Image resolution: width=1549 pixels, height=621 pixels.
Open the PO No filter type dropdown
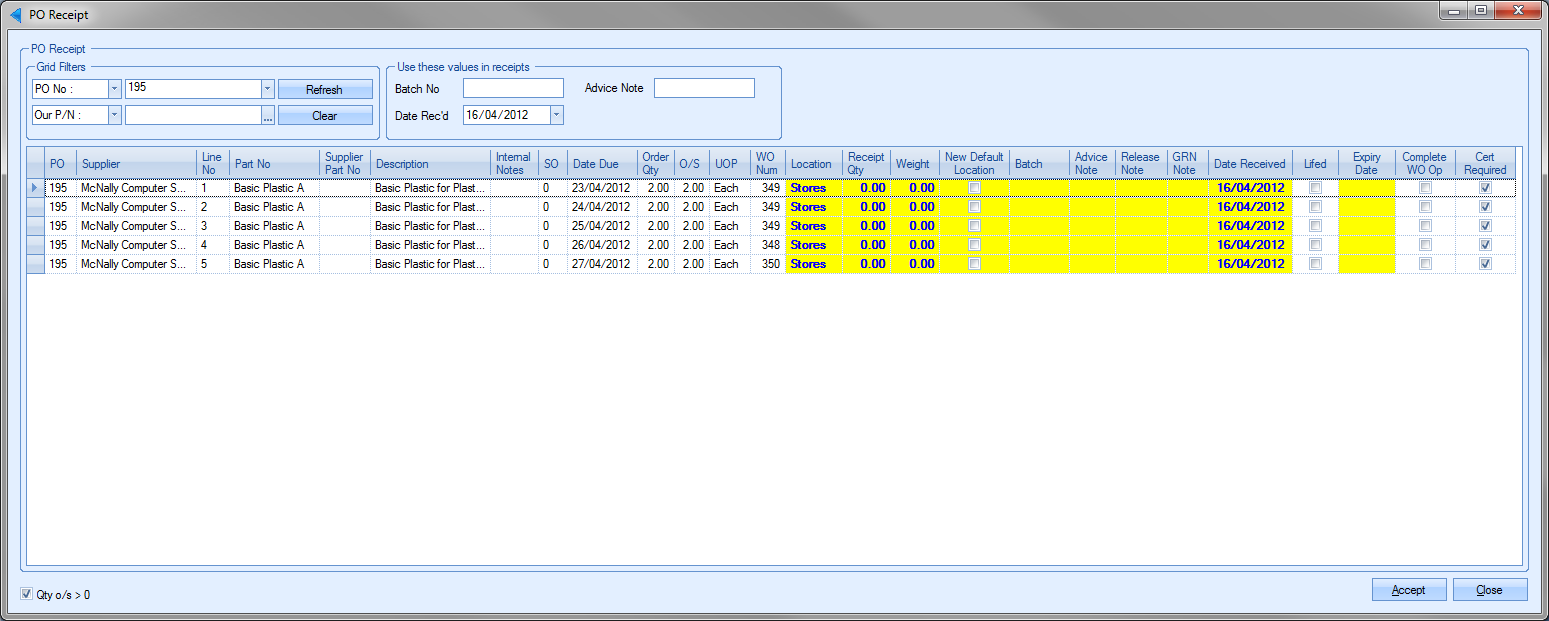(x=114, y=89)
